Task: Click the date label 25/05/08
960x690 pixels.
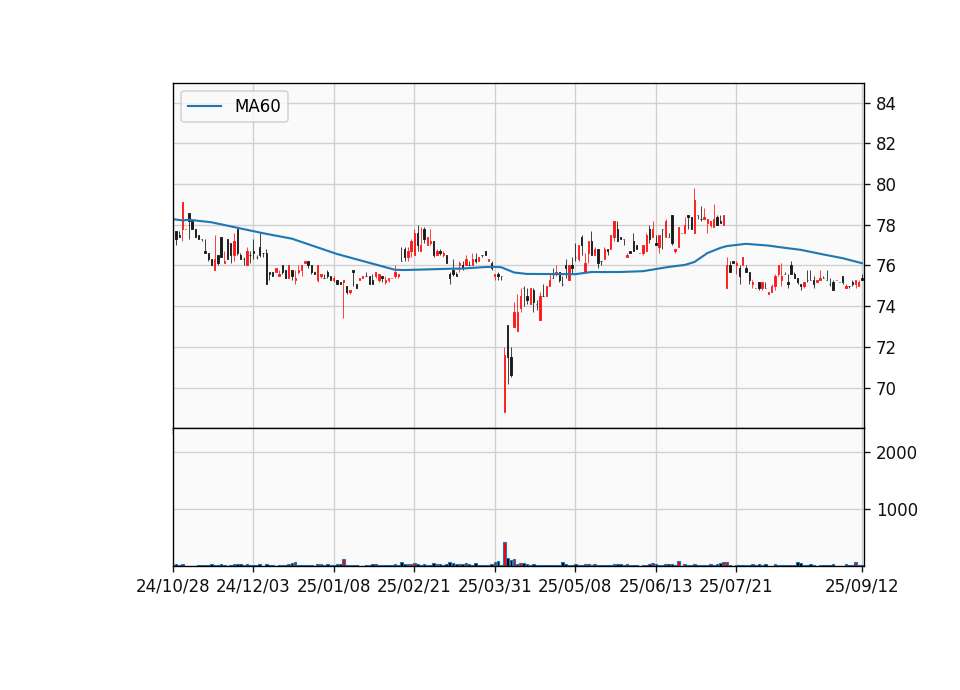Action: coord(575,586)
